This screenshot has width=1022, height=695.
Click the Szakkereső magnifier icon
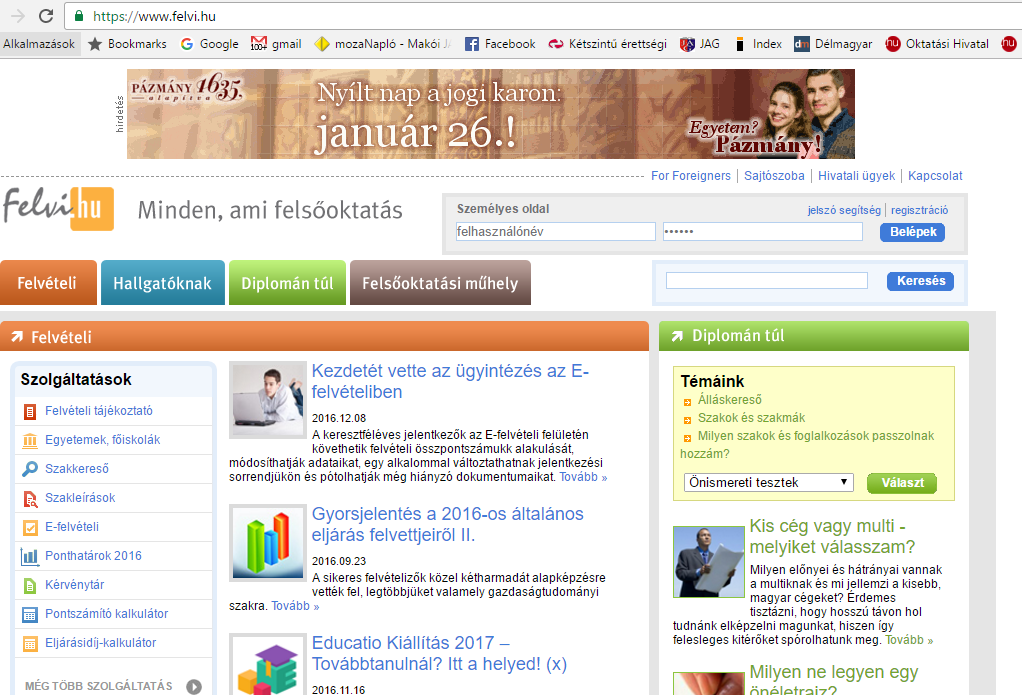(30, 469)
